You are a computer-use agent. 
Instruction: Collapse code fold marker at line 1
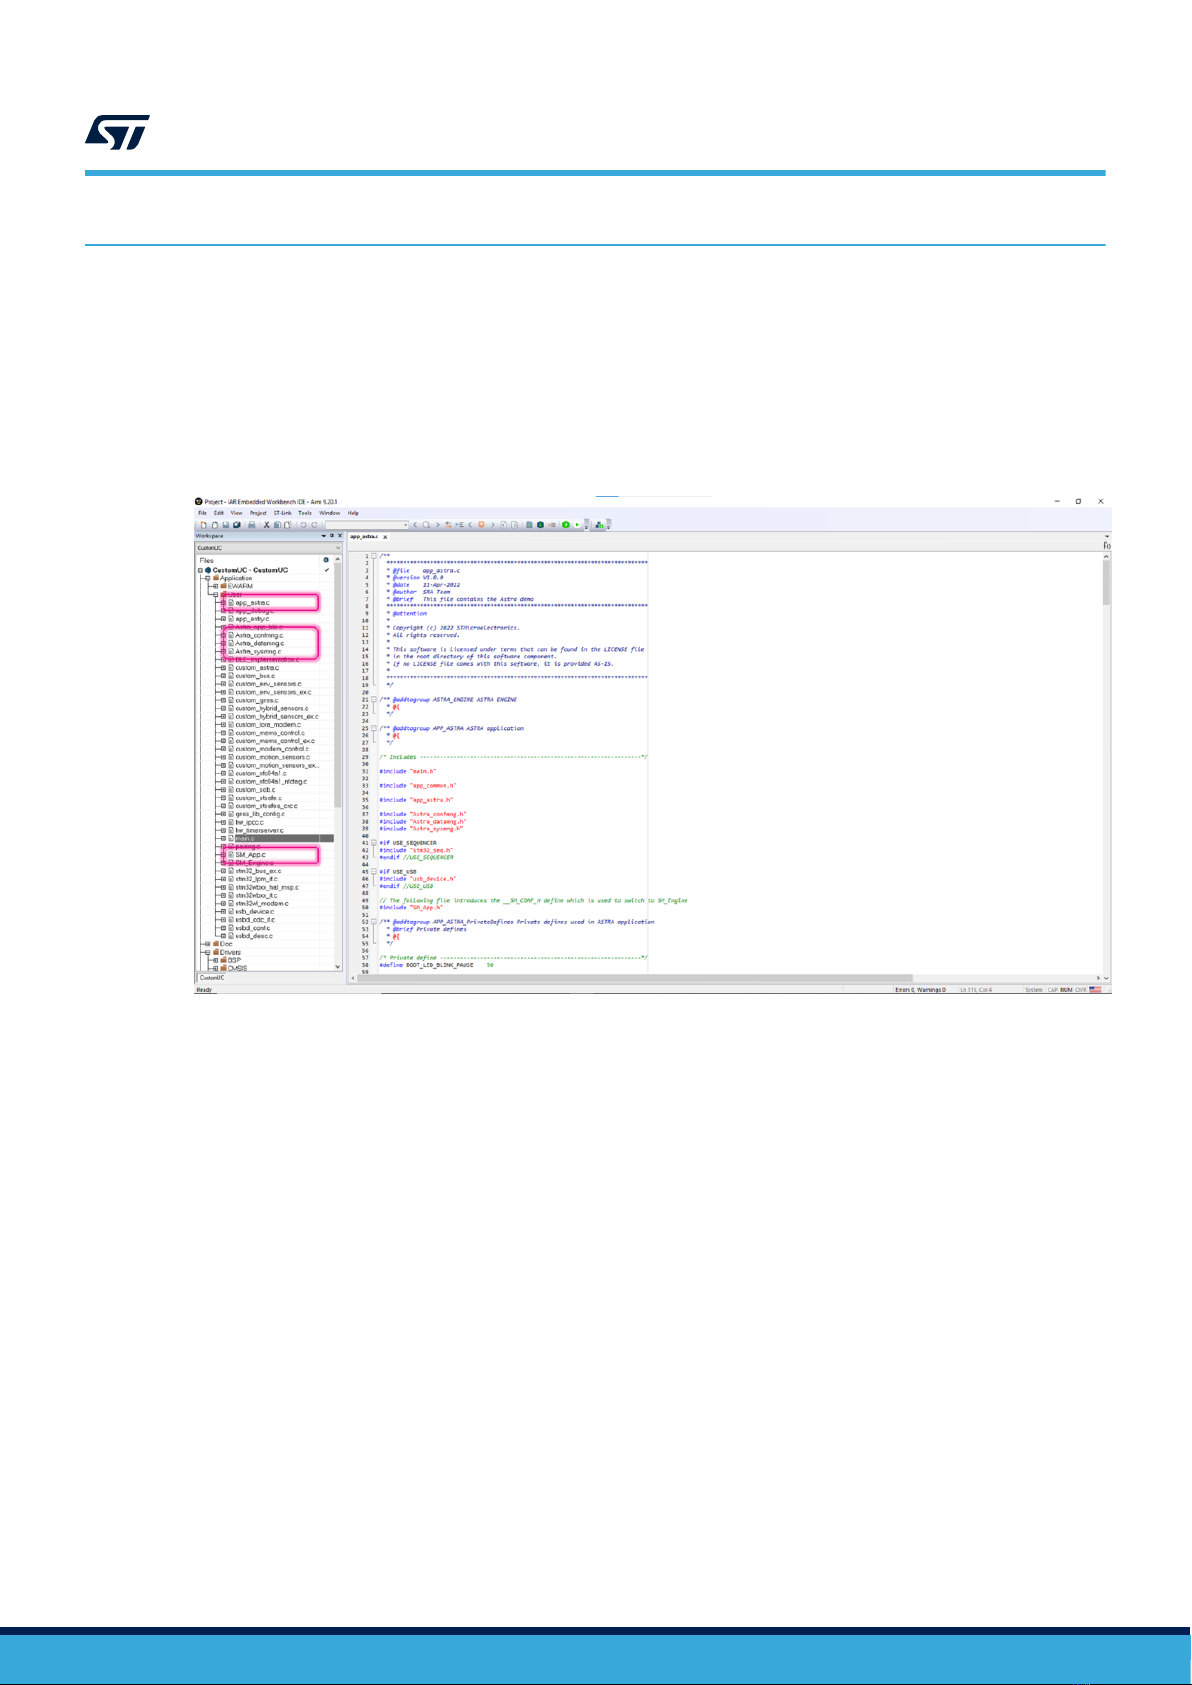click(374, 556)
